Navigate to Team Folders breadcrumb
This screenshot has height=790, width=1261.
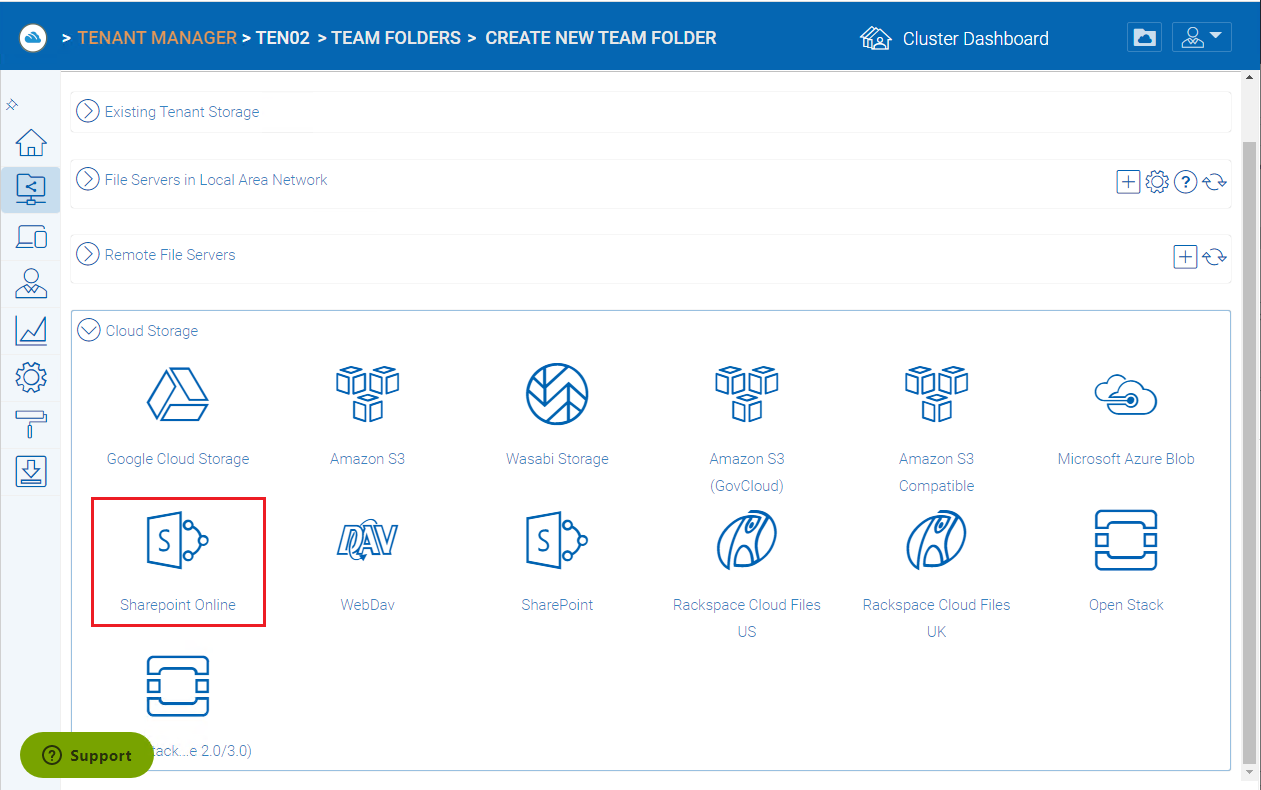coord(396,38)
